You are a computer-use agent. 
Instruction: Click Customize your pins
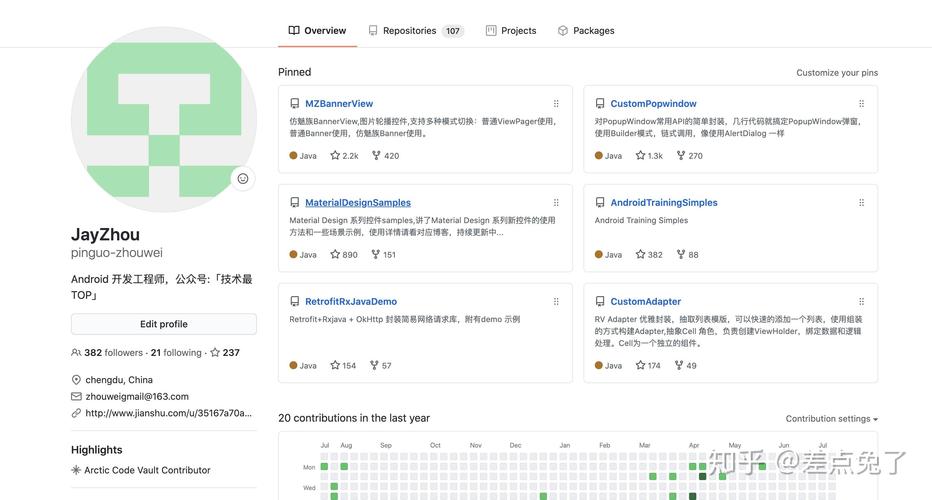[x=837, y=73]
